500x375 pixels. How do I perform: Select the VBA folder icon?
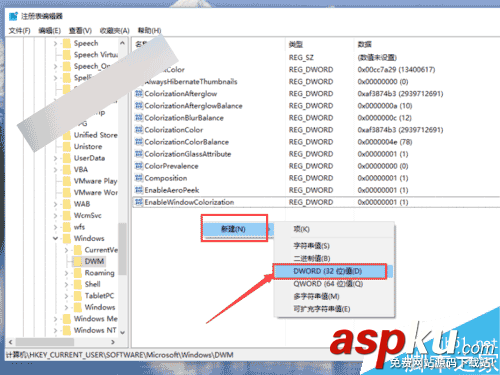[67, 169]
